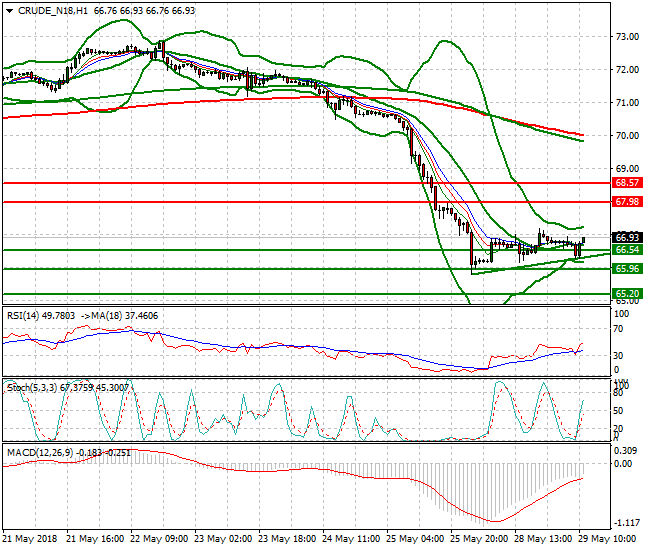The height and width of the screenshot is (550, 650).
Task: Select the 23 May 18:00 time axis label
Action: [287, 539]
